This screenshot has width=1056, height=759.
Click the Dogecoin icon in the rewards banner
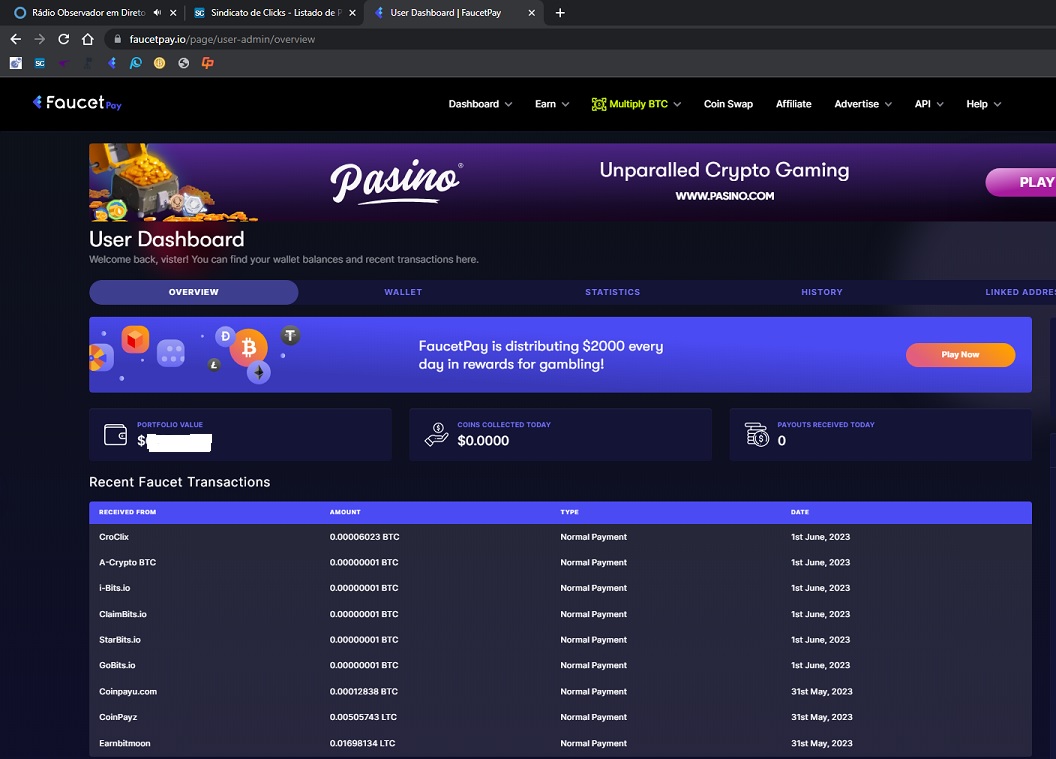225,336
